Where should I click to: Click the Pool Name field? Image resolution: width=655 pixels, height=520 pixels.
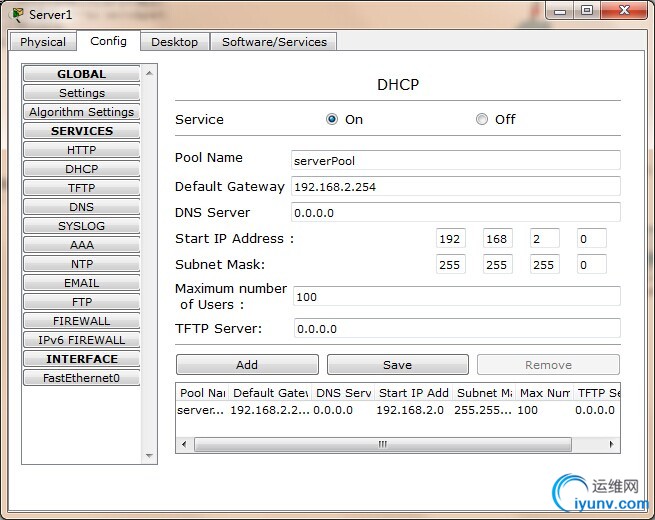point(455,160)
